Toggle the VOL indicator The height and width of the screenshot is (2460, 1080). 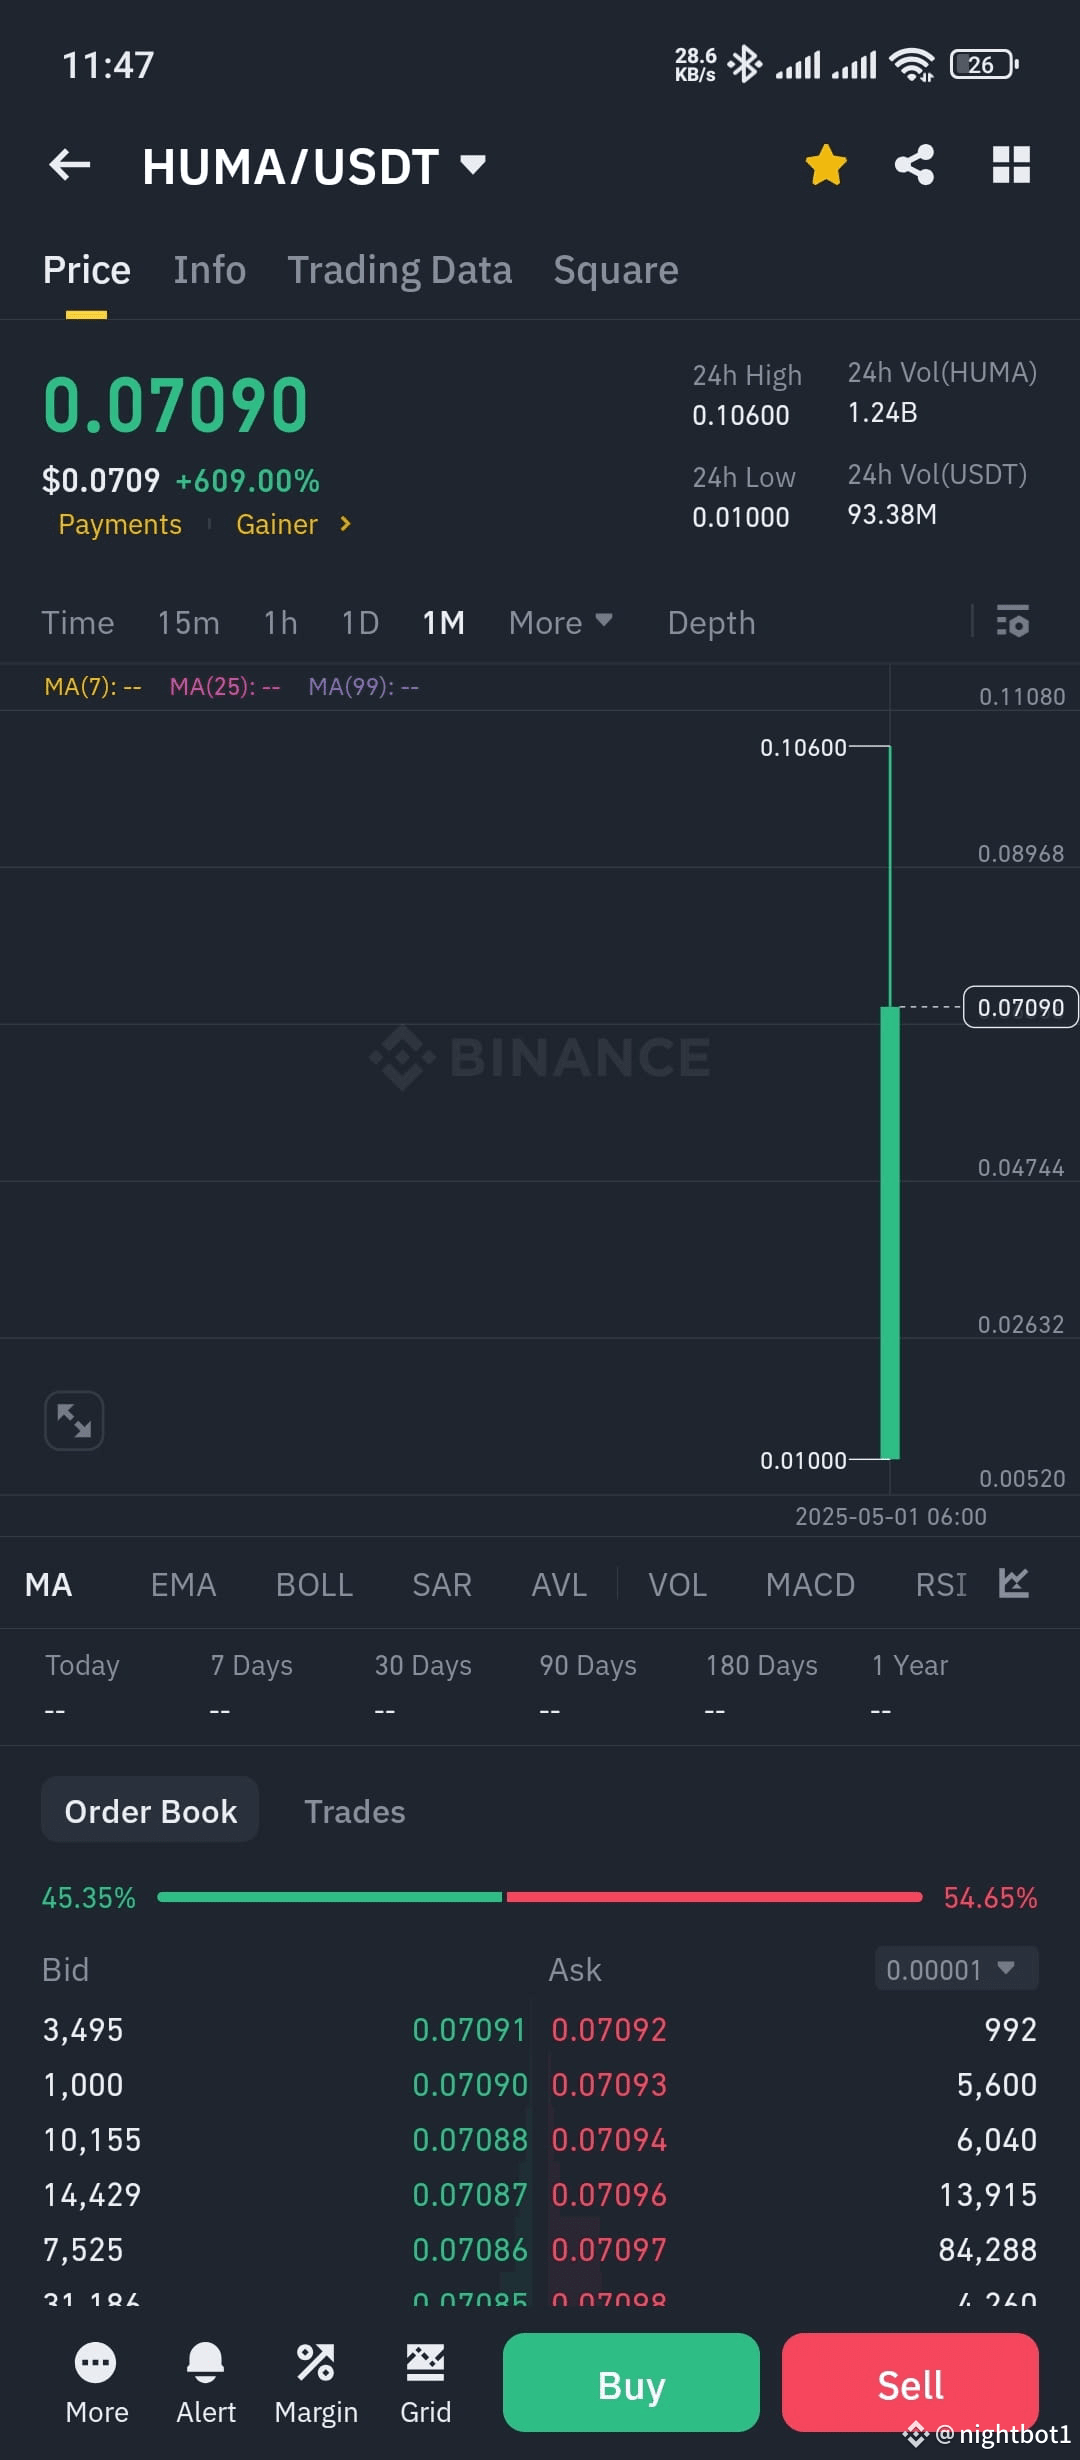677,1584
